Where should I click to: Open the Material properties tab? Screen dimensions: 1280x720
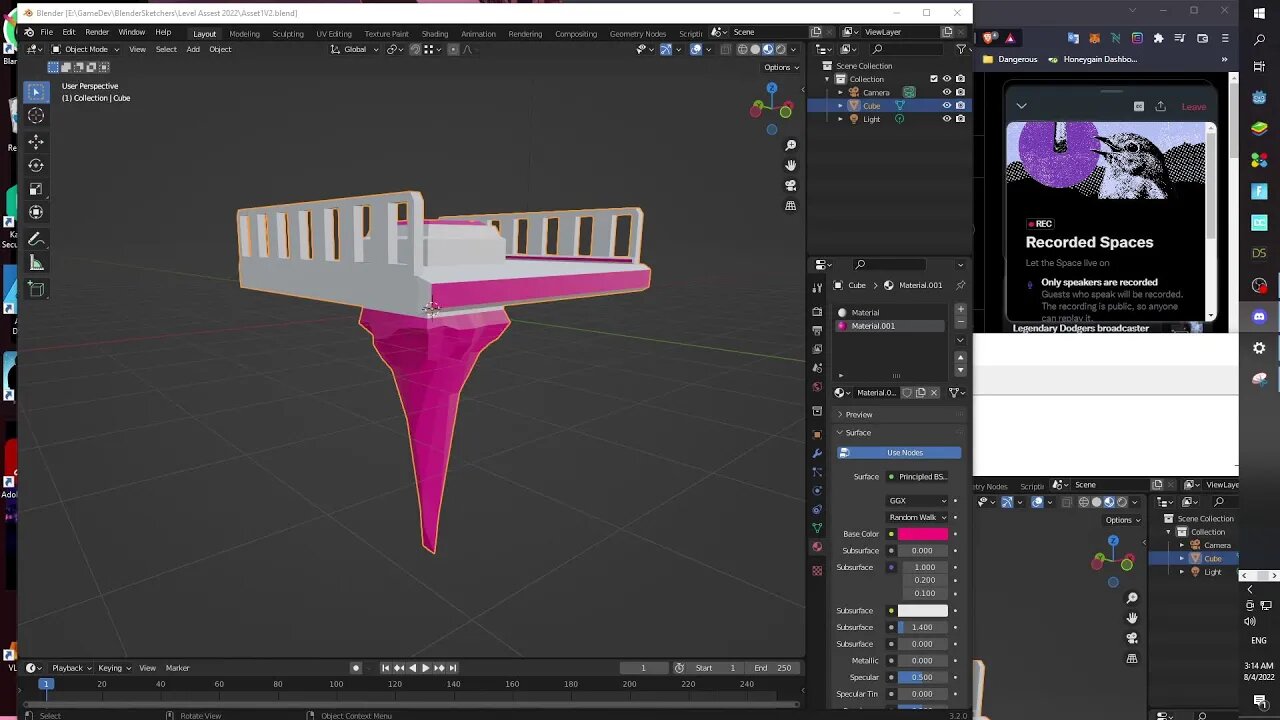click(817, 547)
